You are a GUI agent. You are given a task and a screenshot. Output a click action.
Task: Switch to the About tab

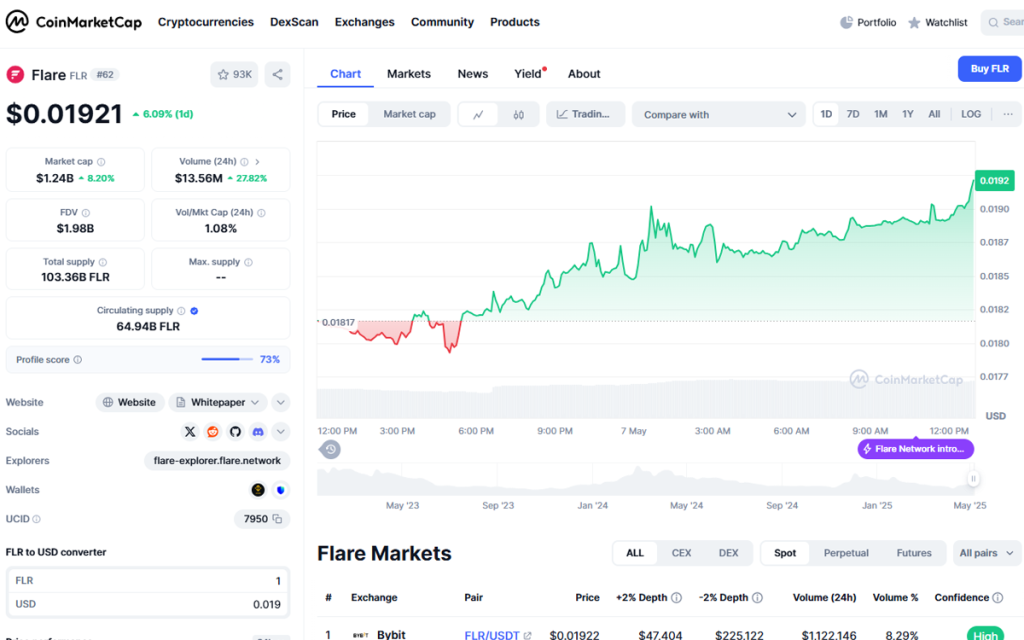[x=584, y=74]
